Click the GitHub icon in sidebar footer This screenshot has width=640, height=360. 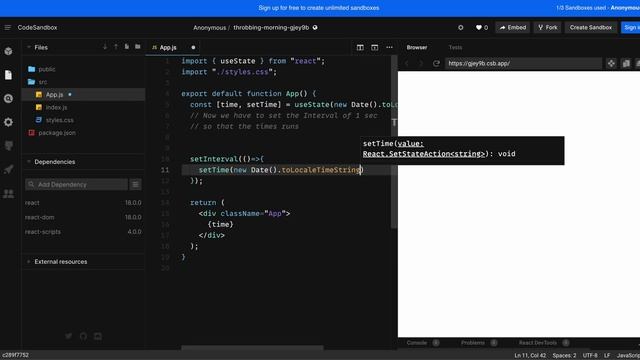[83, 336]
